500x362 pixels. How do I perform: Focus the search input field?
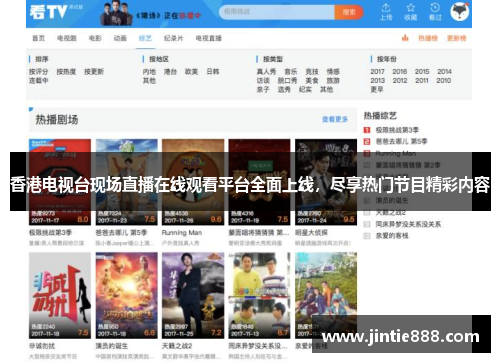click(x=277, y=12)
